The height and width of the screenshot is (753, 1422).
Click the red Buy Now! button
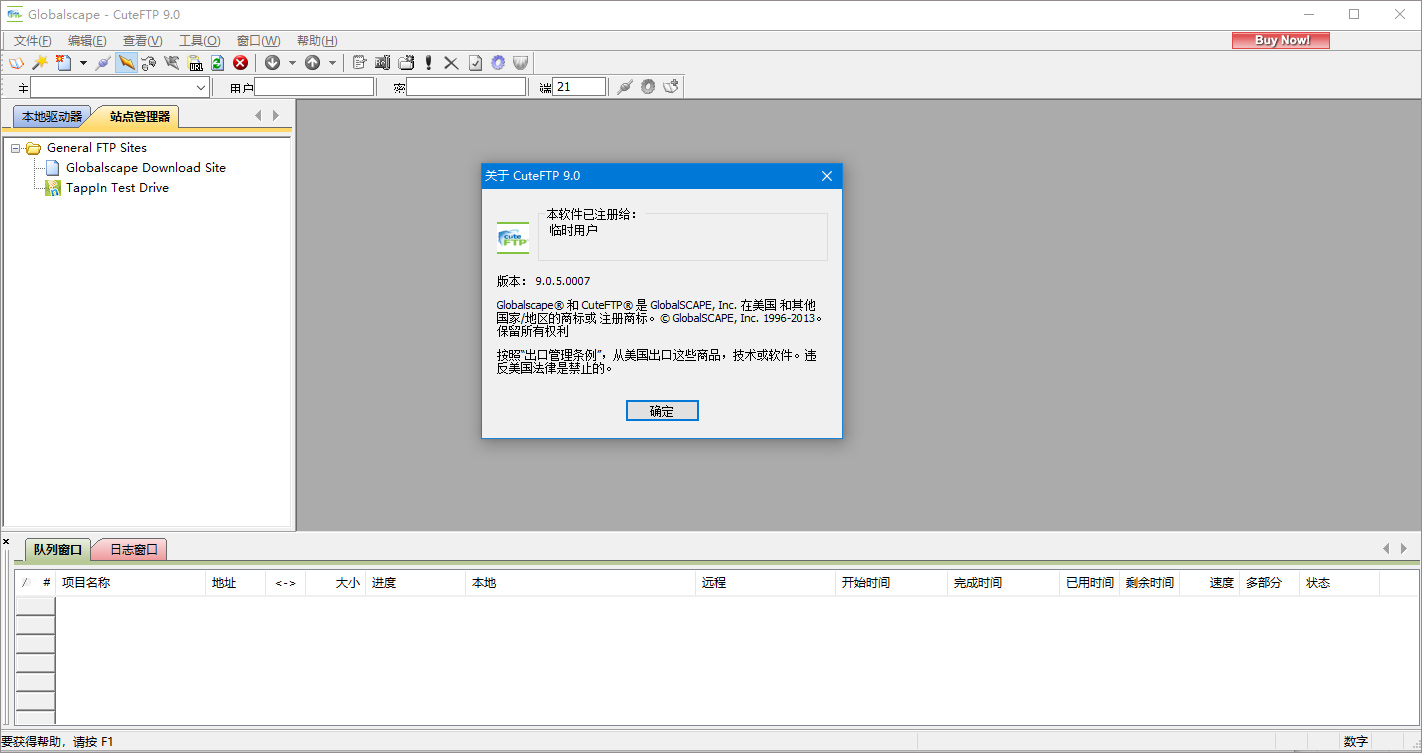tap(1280, 40)
